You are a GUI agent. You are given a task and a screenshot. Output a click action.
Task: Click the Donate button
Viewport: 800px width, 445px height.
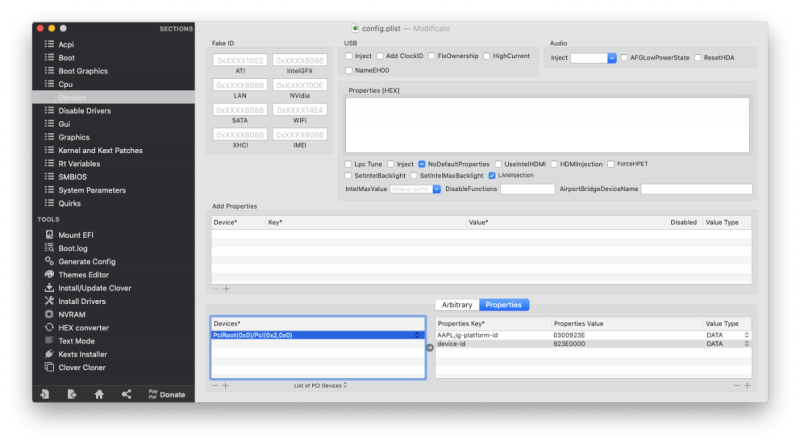166,394
